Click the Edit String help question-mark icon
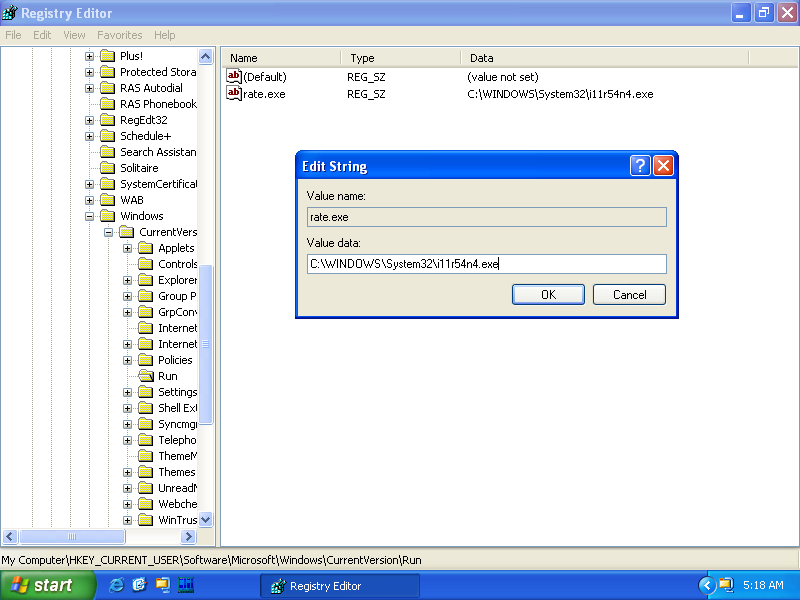The image size is (800, 600). [640, 165]
